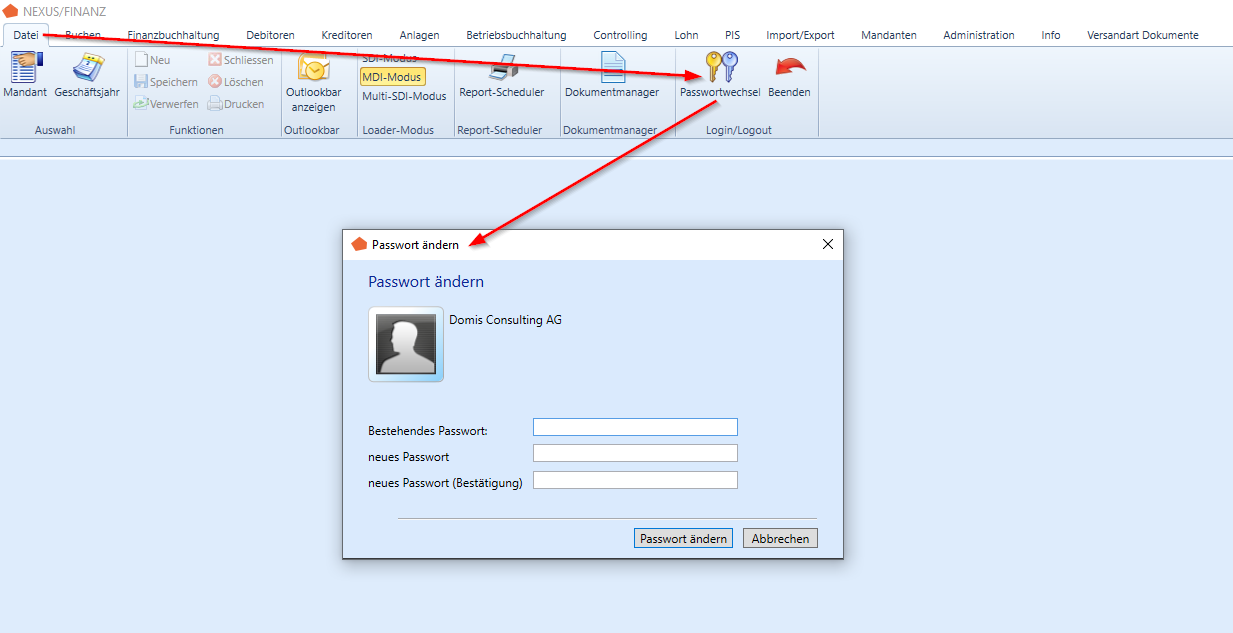Switch to the Finanzbuchhaltung tab
This screenshot has height=633, width=1233.
click(x=173, y=35)
